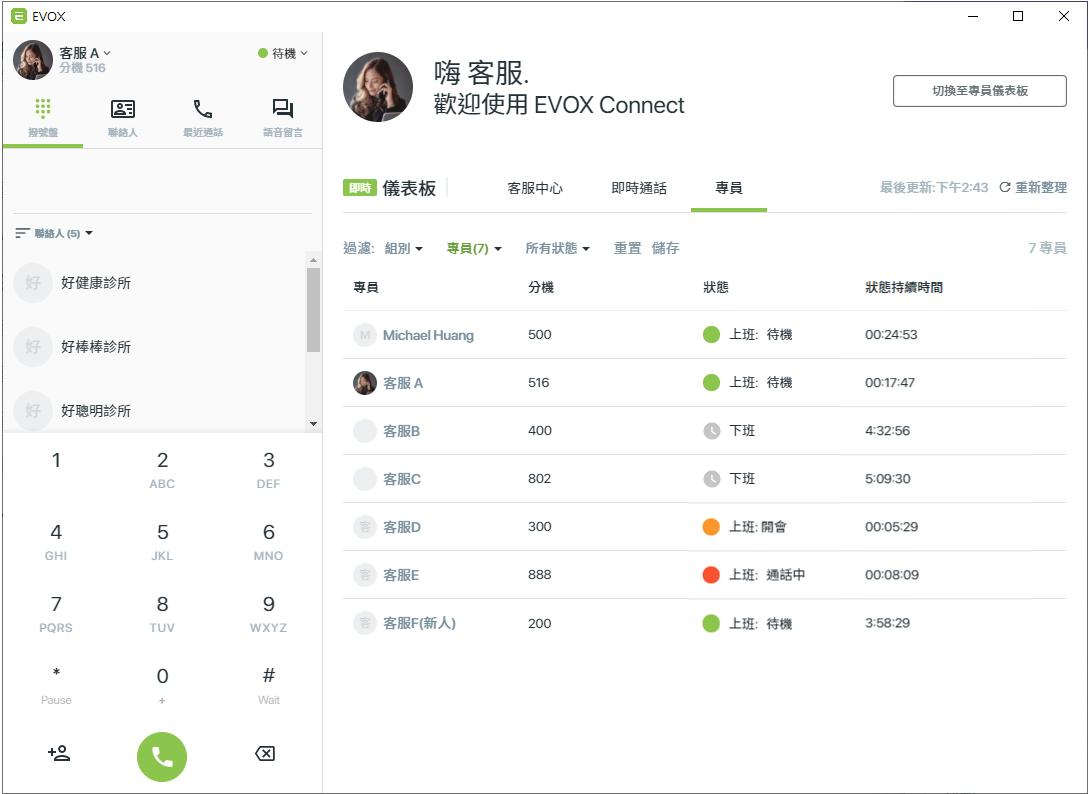Click 好健康診所 contact avatar
Image resolution: width=1090 pixels, height=794 pixels.
(33, 283)
